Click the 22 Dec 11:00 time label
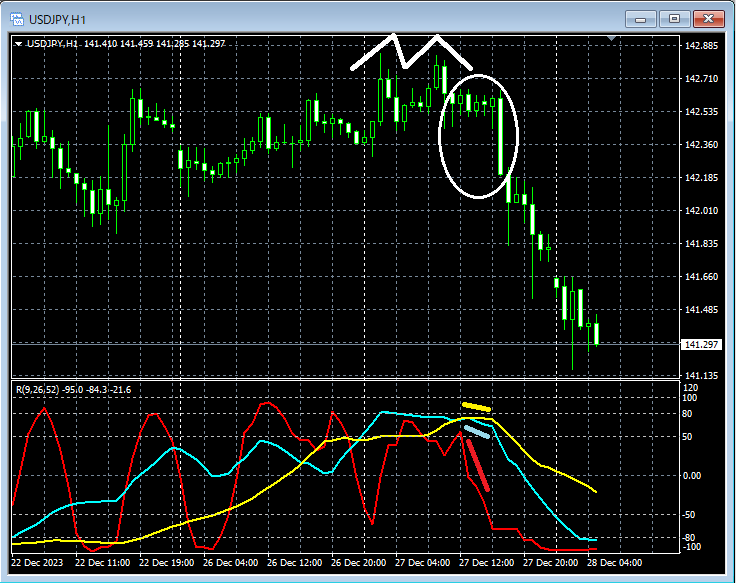737x583 pixels. (x=102, y=563)
